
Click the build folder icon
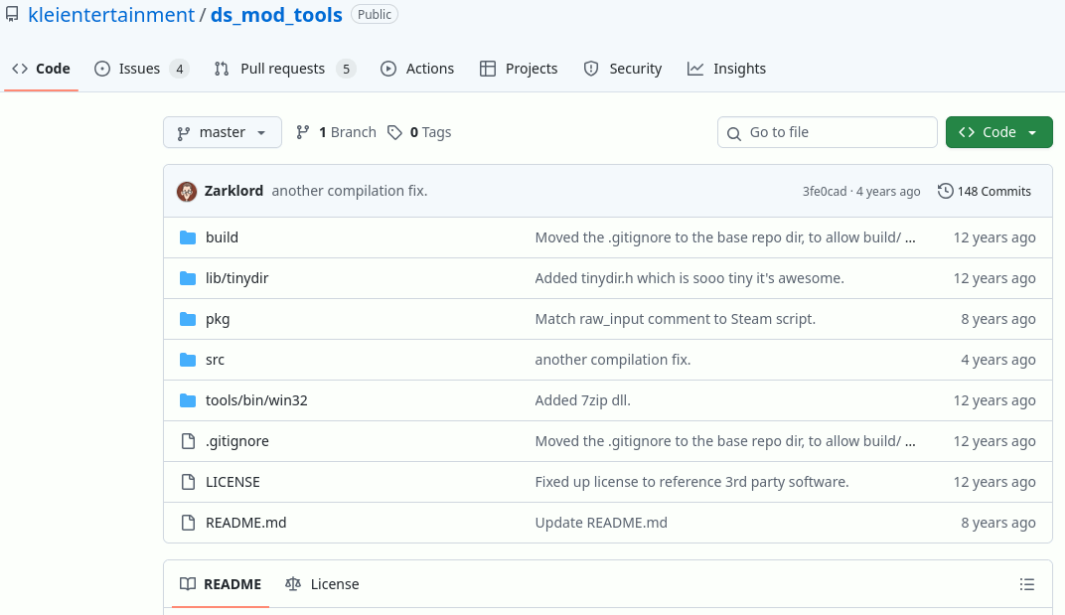tap(187, 238)
